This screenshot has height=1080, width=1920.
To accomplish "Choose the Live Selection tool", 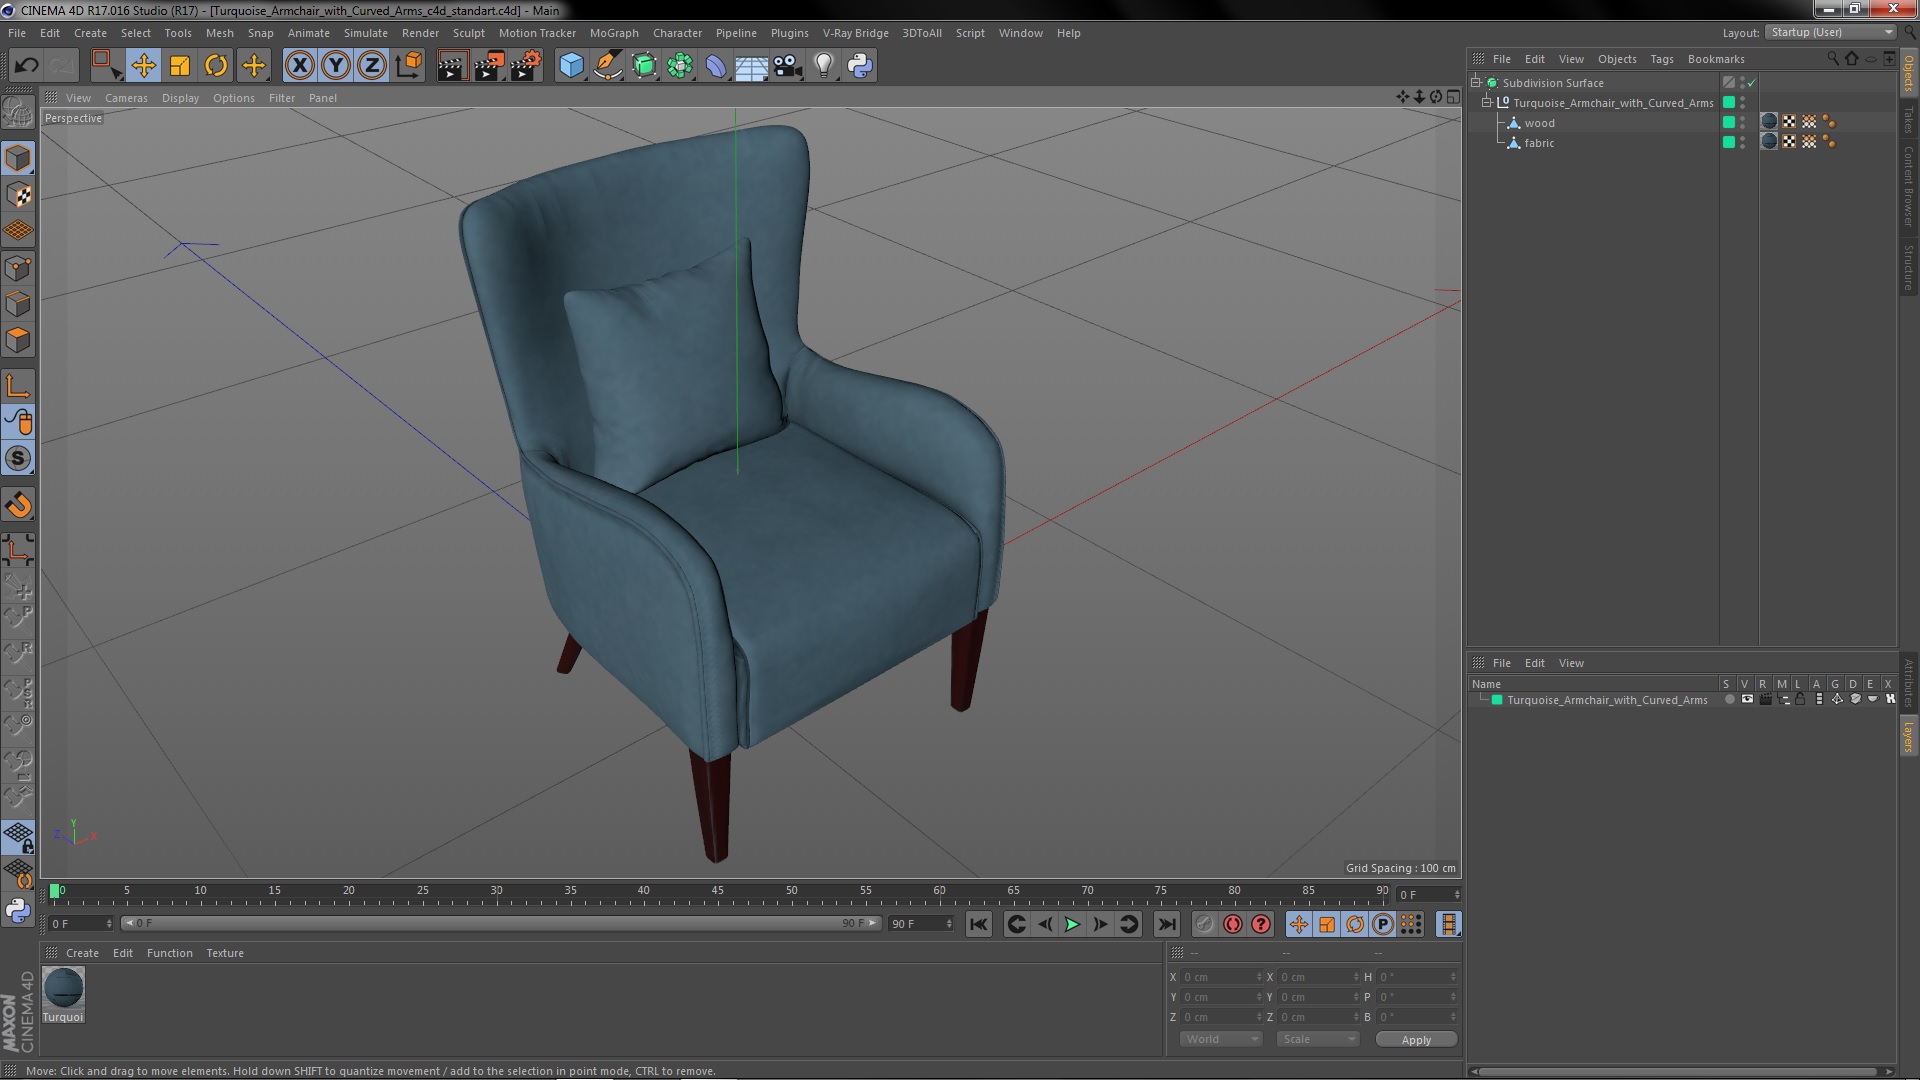I will pos(105,66).
